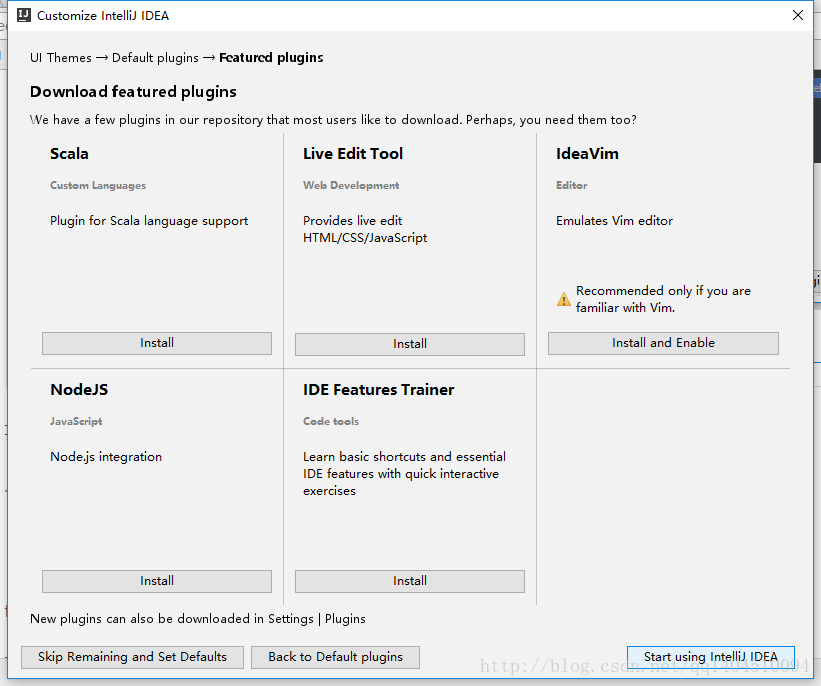The width and height of the screenshot is (821, 686).
Task: Install the NodeJS plugin
Action: pyautogui.click(x=157, y=581)
